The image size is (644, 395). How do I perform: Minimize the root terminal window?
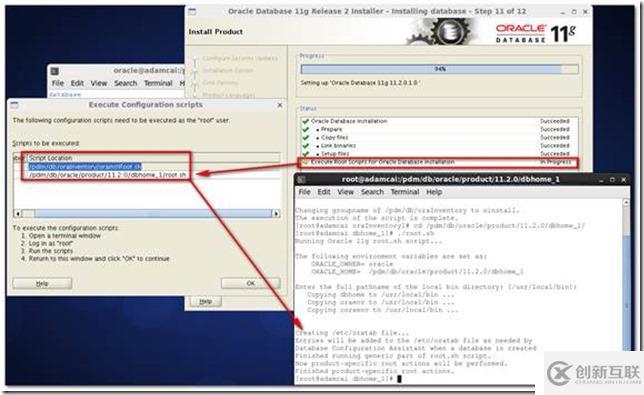(601, 180)
